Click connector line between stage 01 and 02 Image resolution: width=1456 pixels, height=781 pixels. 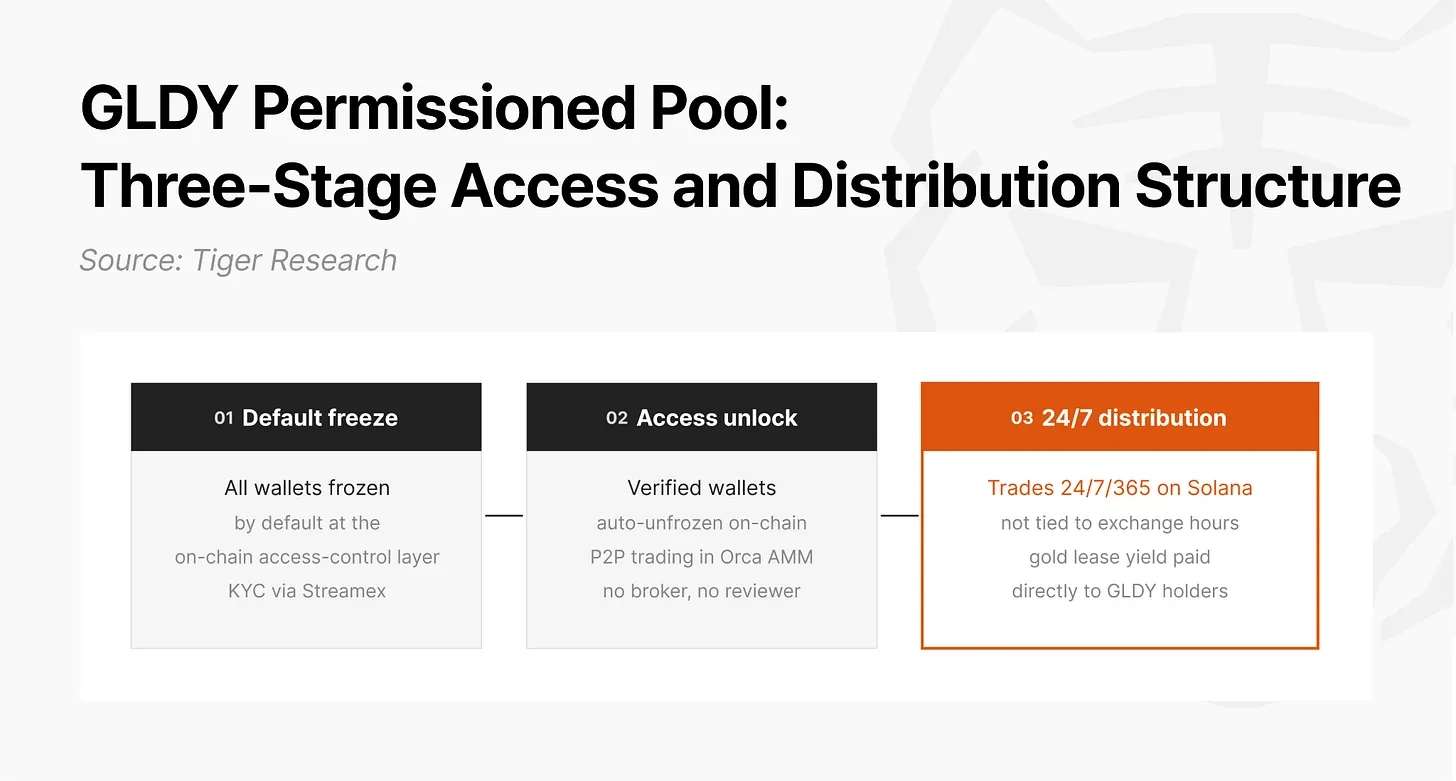504,515
